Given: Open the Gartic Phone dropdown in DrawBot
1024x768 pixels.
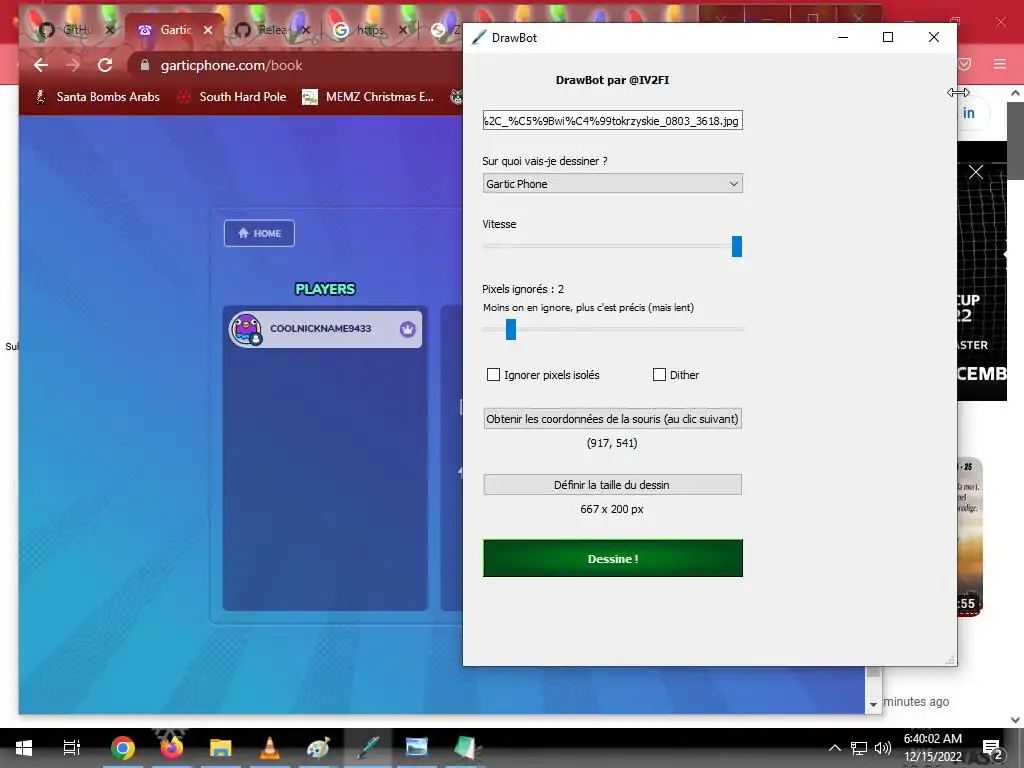Looking at the screenshot, I should click(613, 184).
